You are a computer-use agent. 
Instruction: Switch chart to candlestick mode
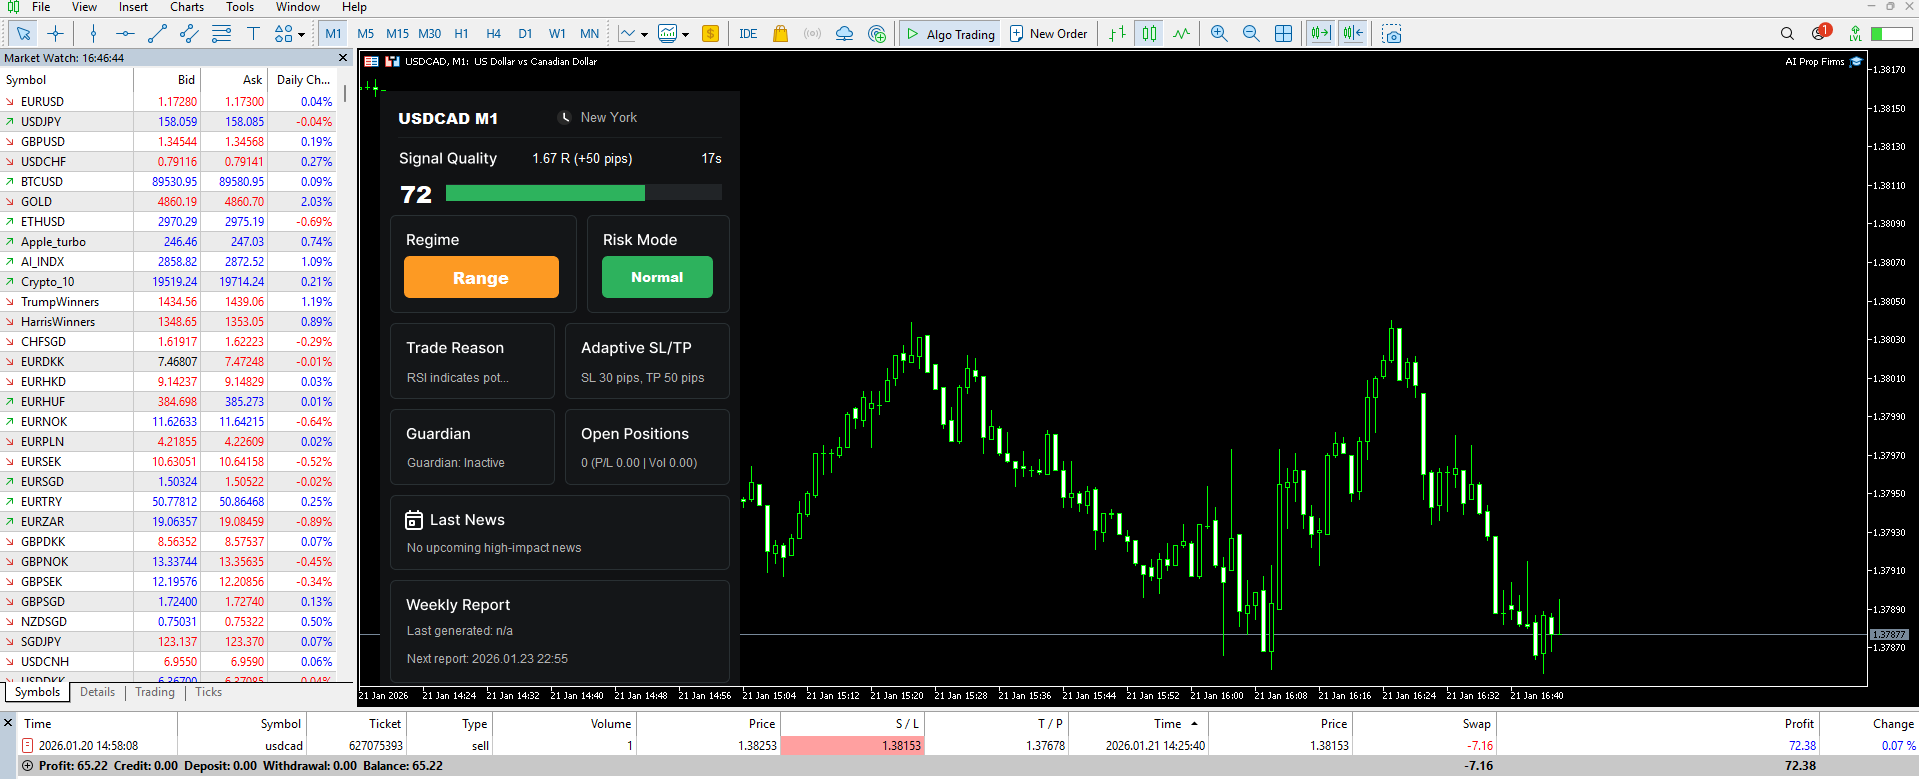click(x=1149, y=34)
